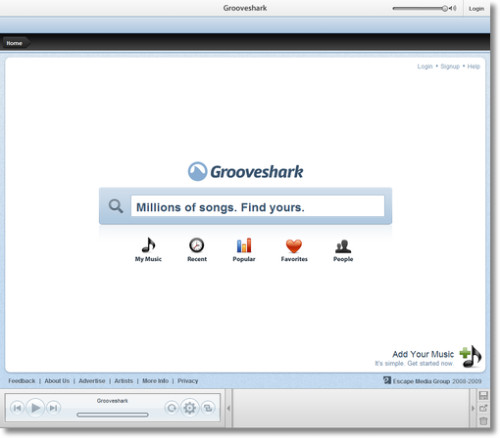Click Escape Media Group link
Image resolution: width=500 pixels, height=438 pixels.
pos(421,381)
